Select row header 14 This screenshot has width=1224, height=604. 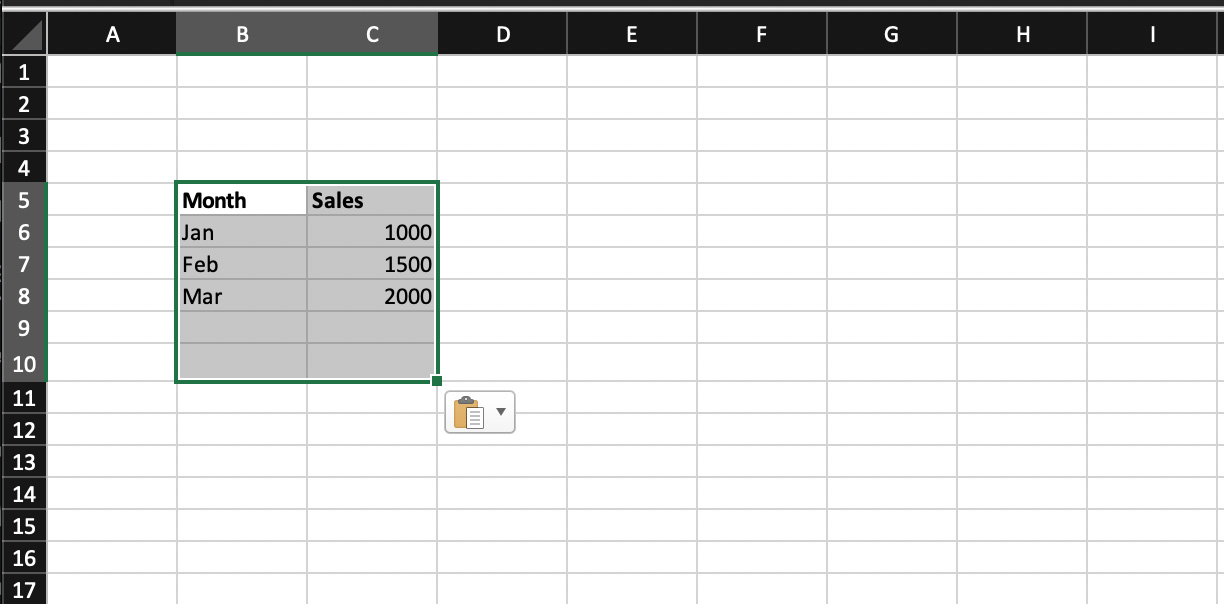pyautogui.click(x=24, y=493)
